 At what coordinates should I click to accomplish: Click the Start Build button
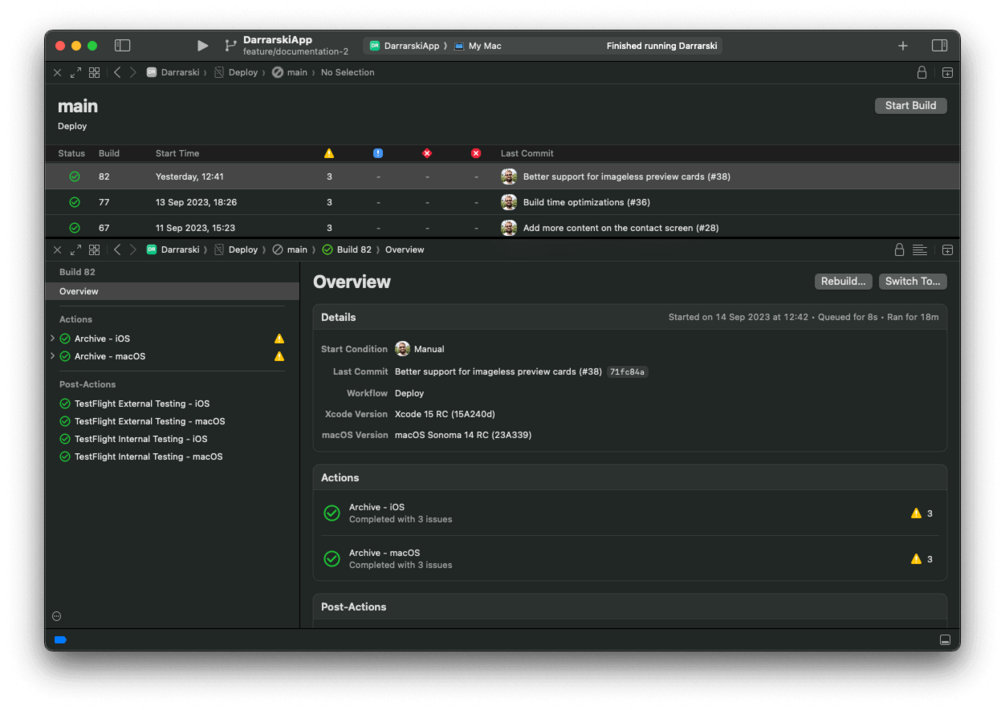click(910, 106)
